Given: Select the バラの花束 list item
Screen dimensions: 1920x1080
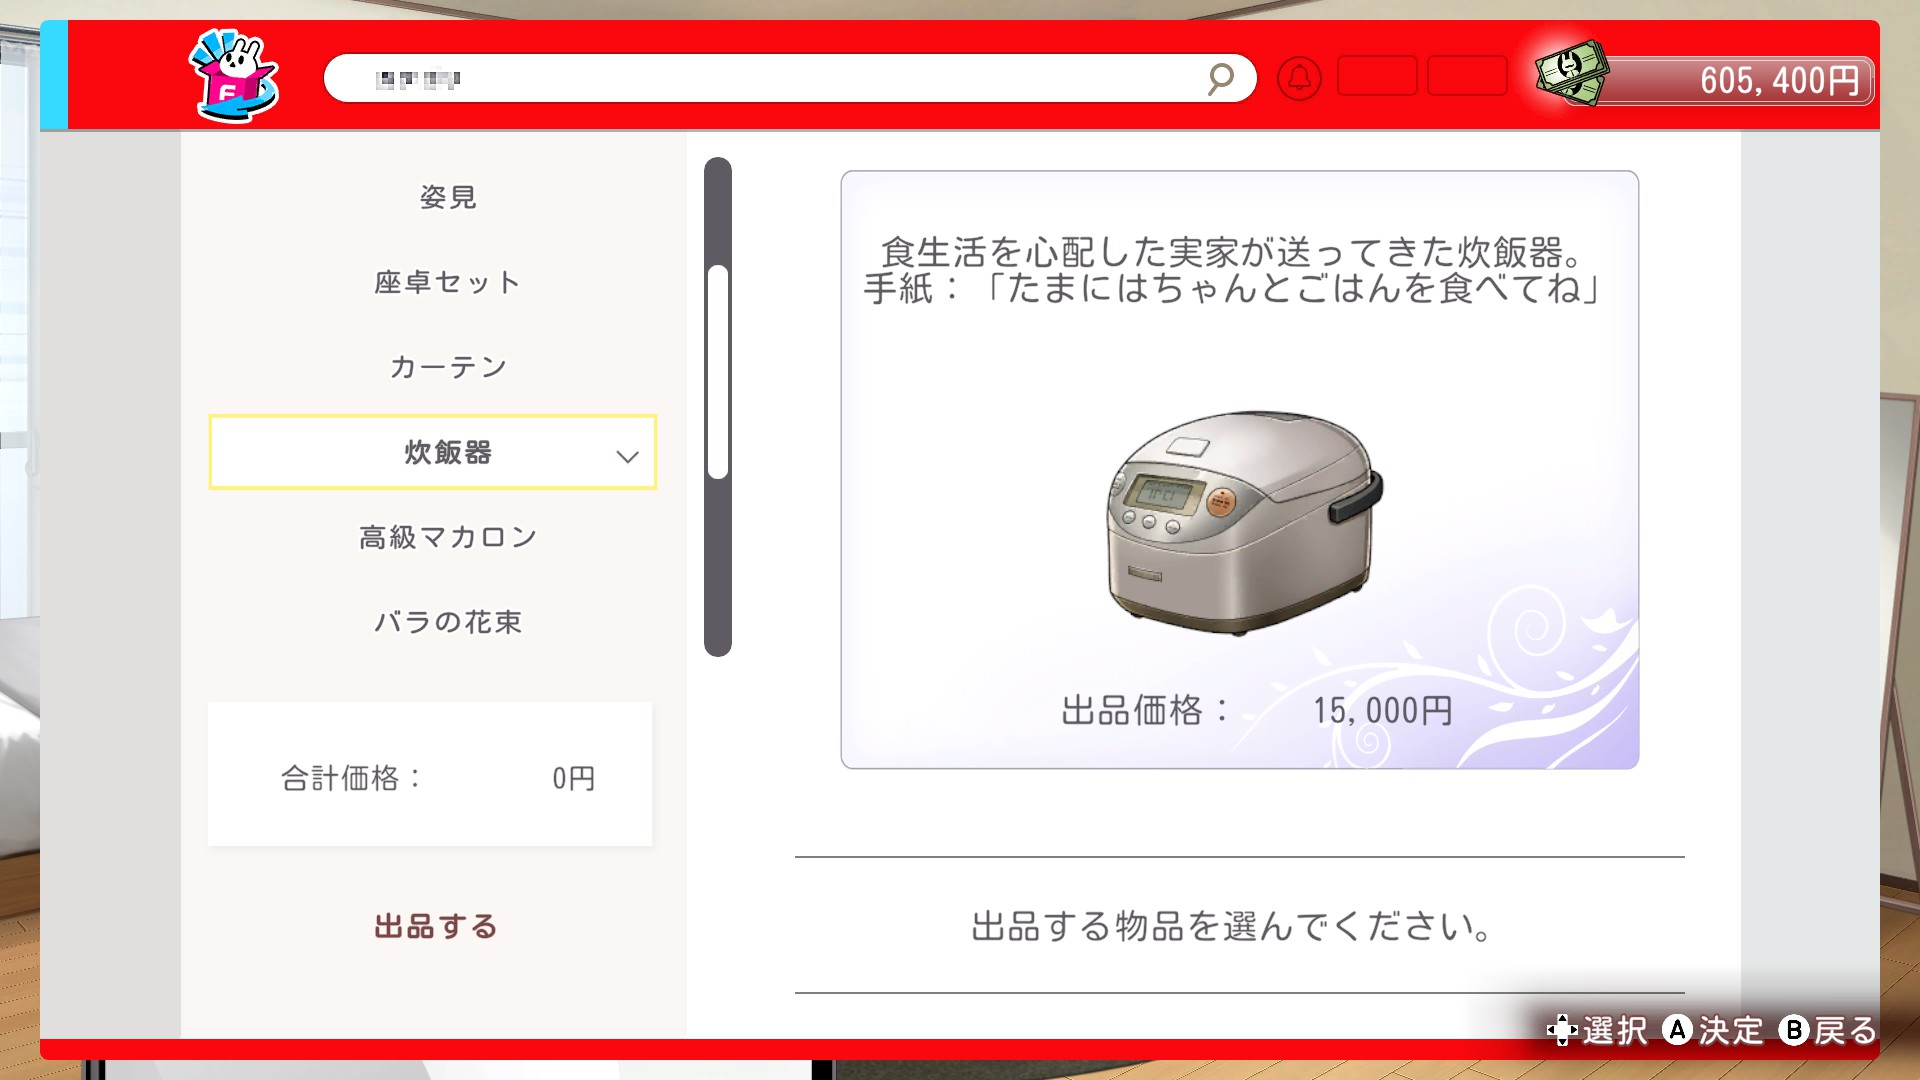Looking at the screenshot, I should coord(448,622).
